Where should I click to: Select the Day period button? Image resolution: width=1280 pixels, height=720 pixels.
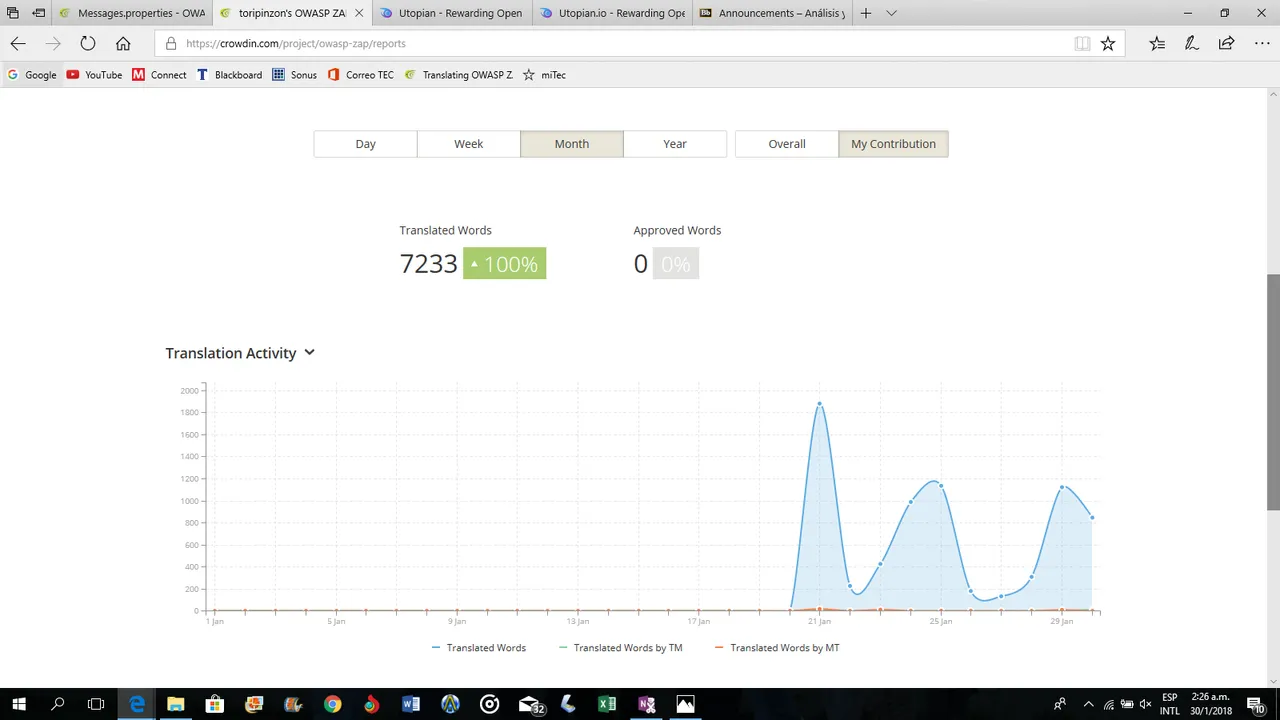click(365, 144)
